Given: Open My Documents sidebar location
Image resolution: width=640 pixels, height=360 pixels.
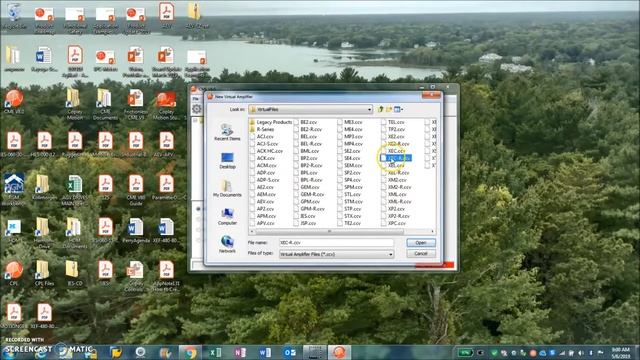Looking at the screenshot, I should coord(227,189).
